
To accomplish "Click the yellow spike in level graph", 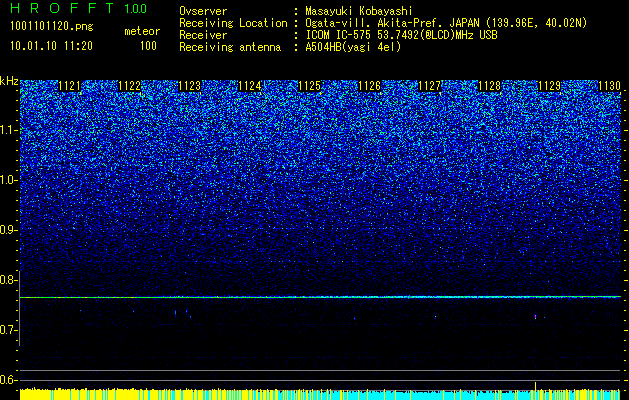I will [x=536, y=386].
